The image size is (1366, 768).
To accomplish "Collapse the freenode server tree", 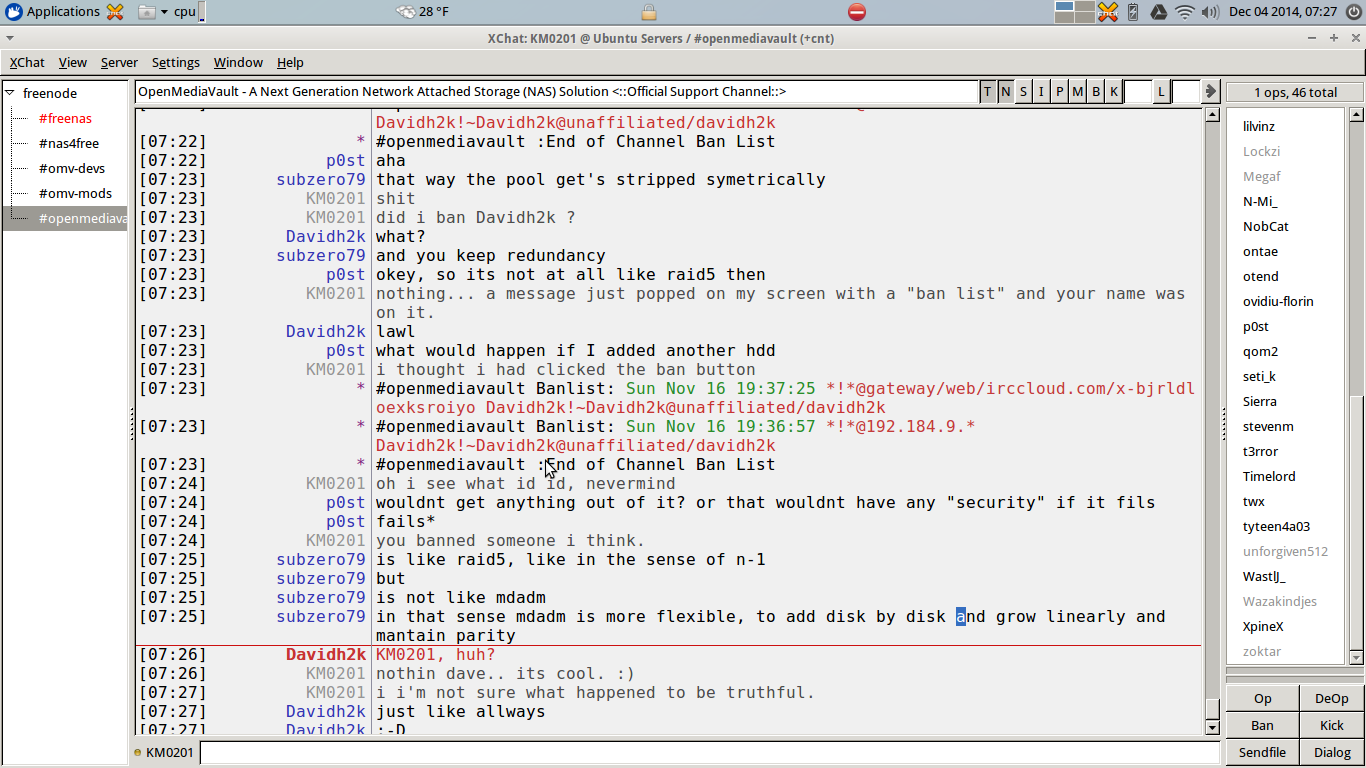I will (9, 93).
